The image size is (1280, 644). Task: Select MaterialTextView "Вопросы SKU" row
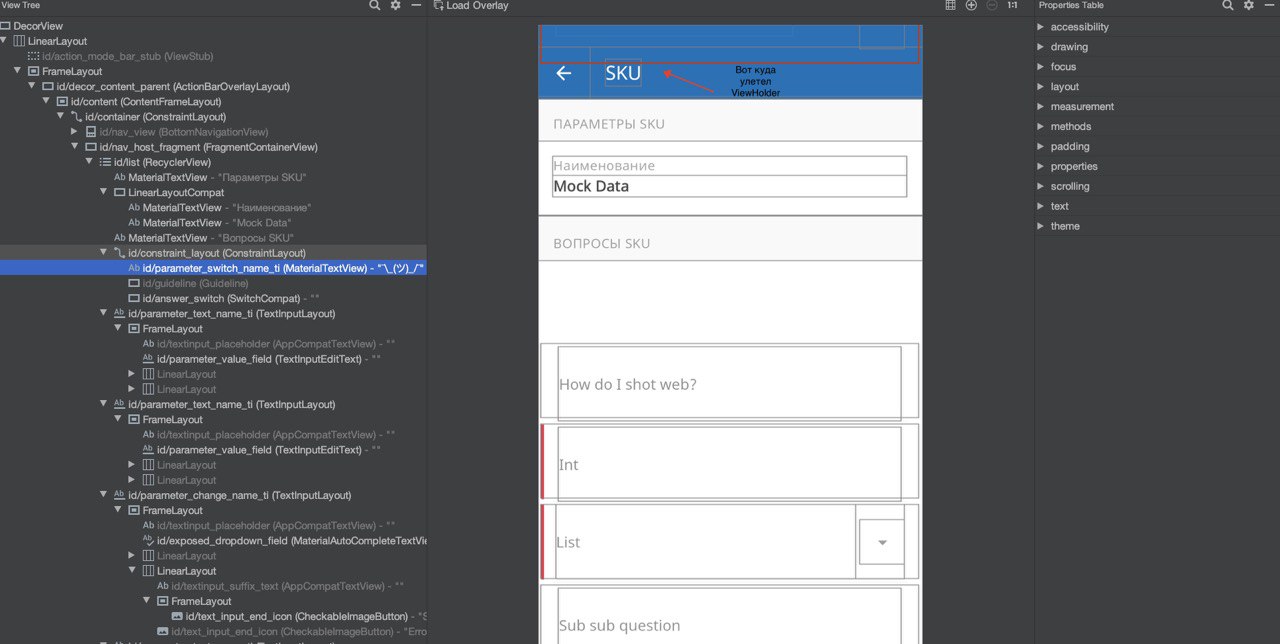coord(213,238)
